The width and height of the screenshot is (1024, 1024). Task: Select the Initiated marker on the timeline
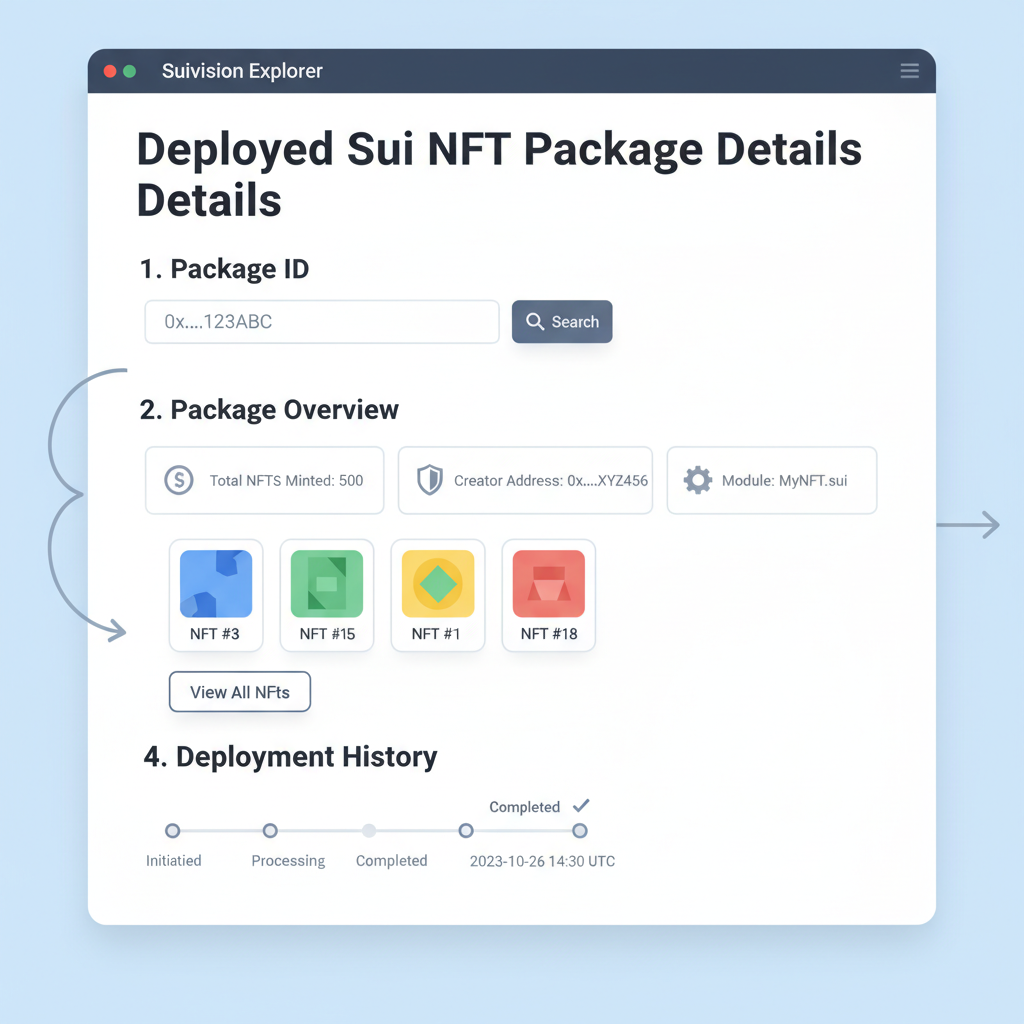pos(173,830)
